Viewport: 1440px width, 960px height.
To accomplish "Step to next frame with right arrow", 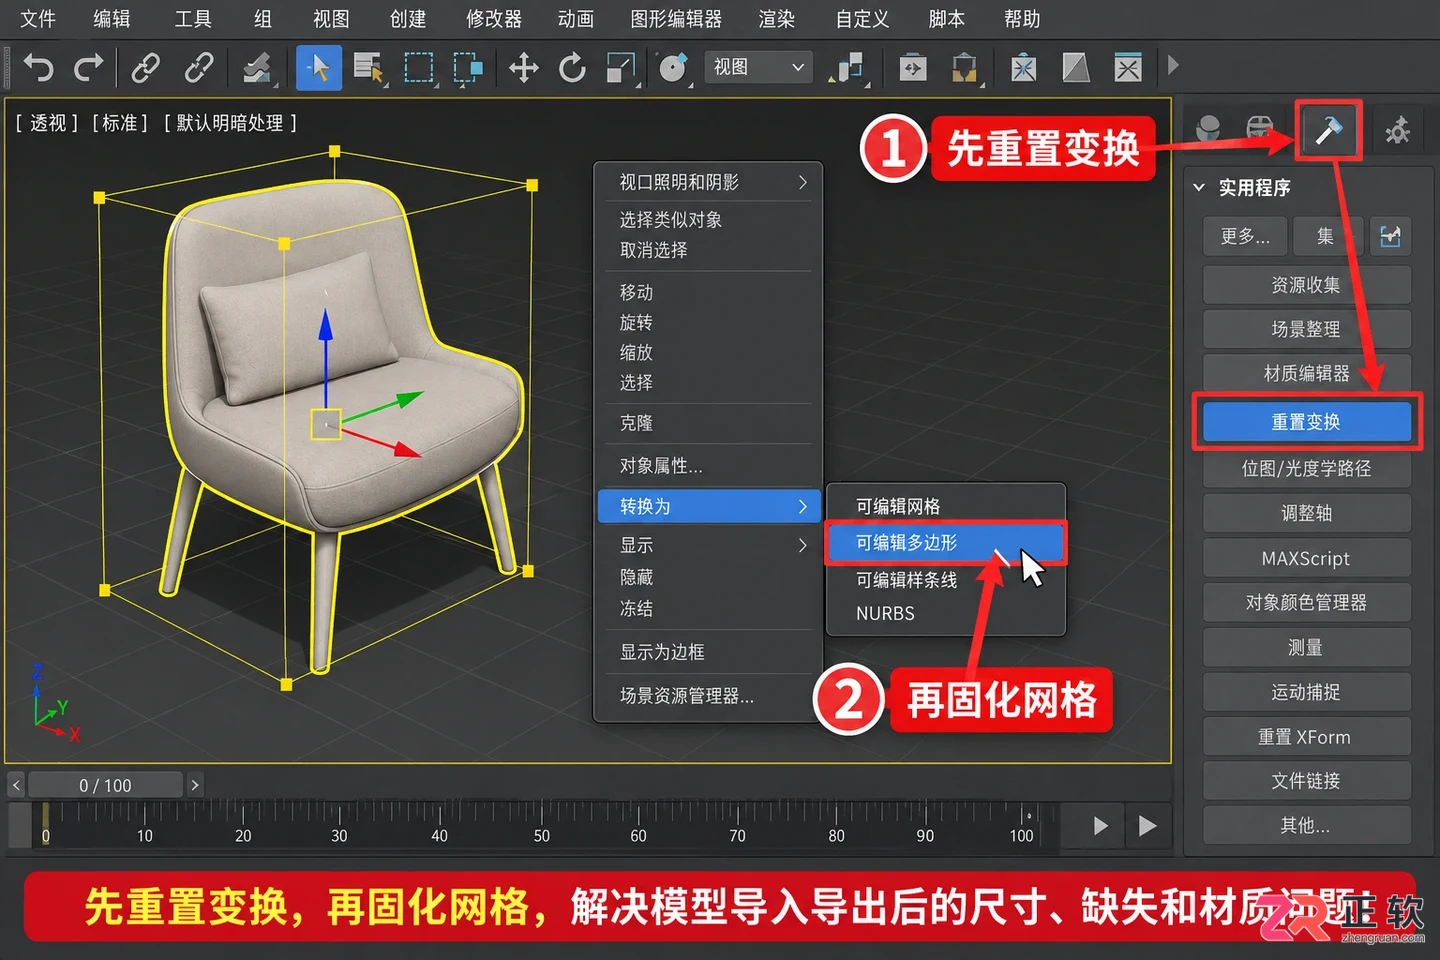I will tap(195, 785).
